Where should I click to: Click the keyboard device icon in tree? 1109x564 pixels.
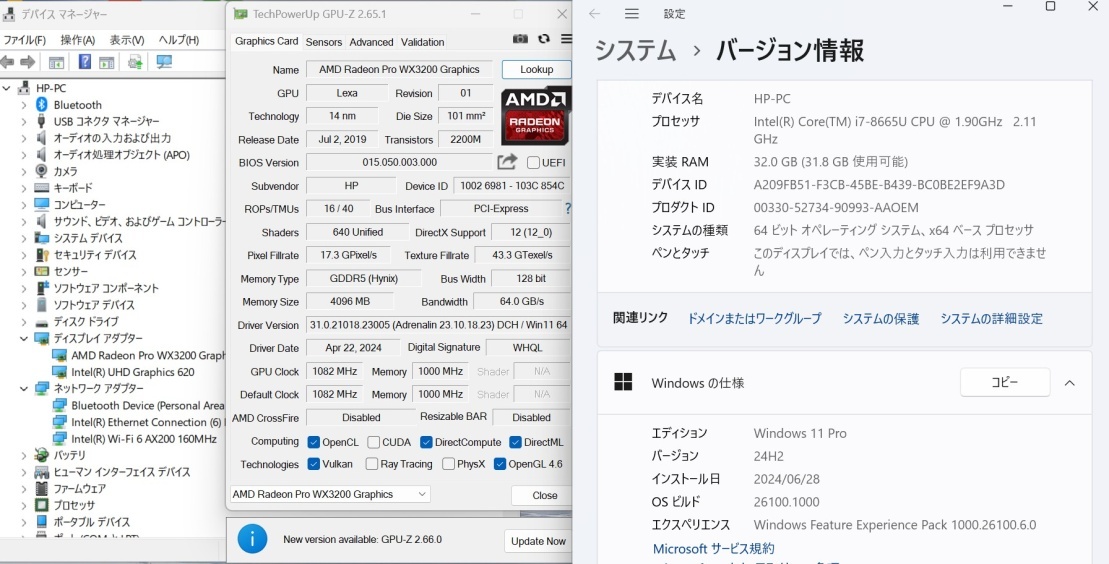(x=42, y=188)
